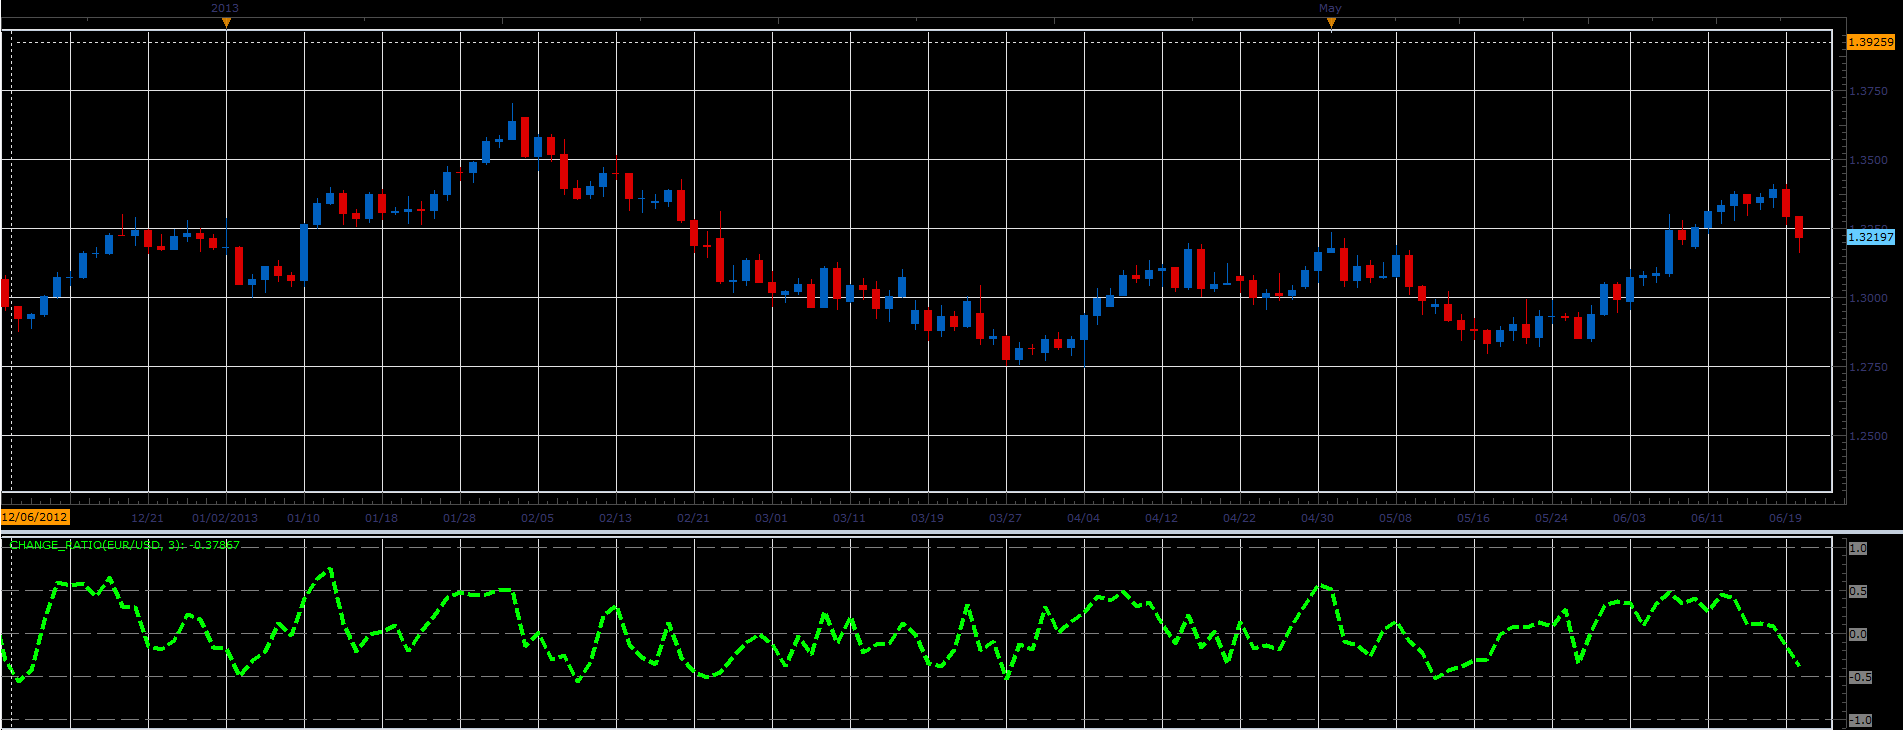Click the 03/19 date label
Viewport: 1903px width, 730px height.
928,518
